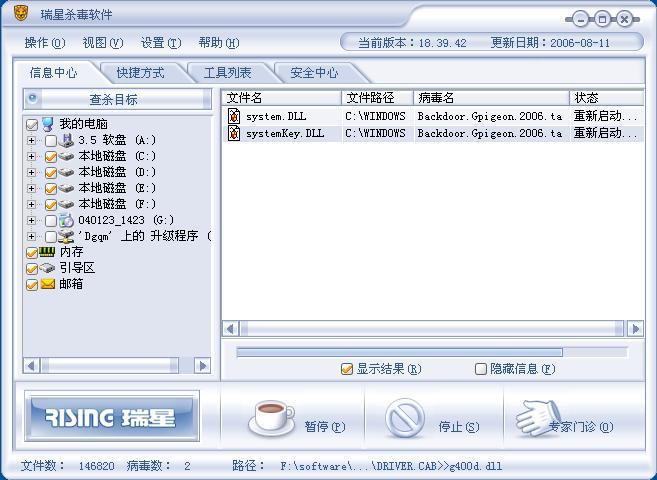
Task: Expand the 'Dgqm' network drive node
Action: click(31, 236)
